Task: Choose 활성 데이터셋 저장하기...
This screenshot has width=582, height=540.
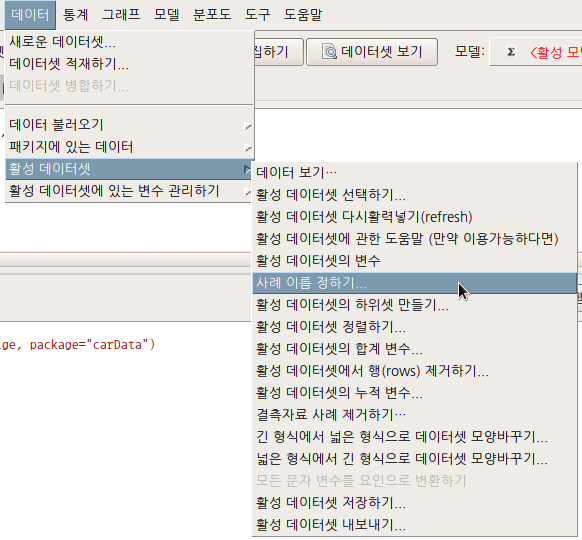Action: [415, 503]
